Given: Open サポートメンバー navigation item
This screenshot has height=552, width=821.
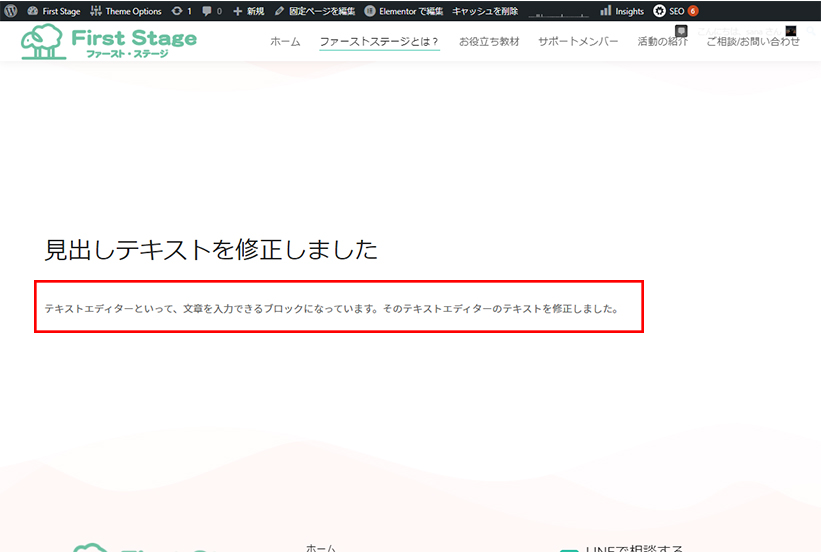Looking at the screenshot, I should click(578, 42).
